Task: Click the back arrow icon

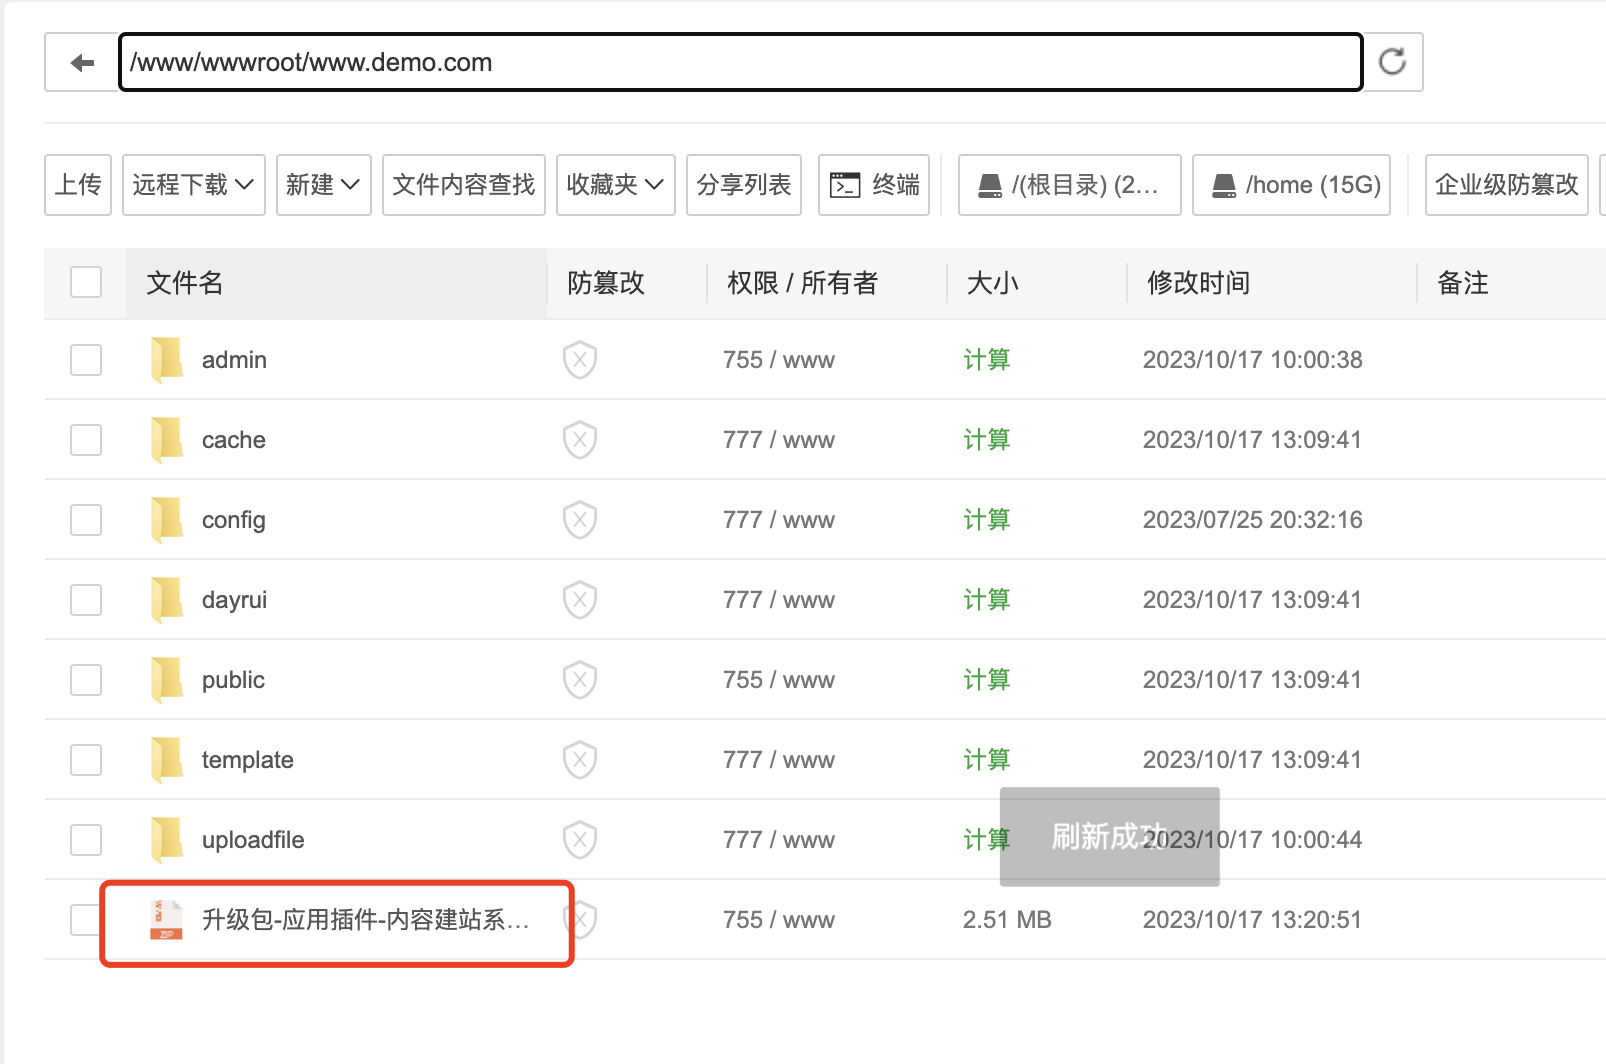Action: point(82,63)
